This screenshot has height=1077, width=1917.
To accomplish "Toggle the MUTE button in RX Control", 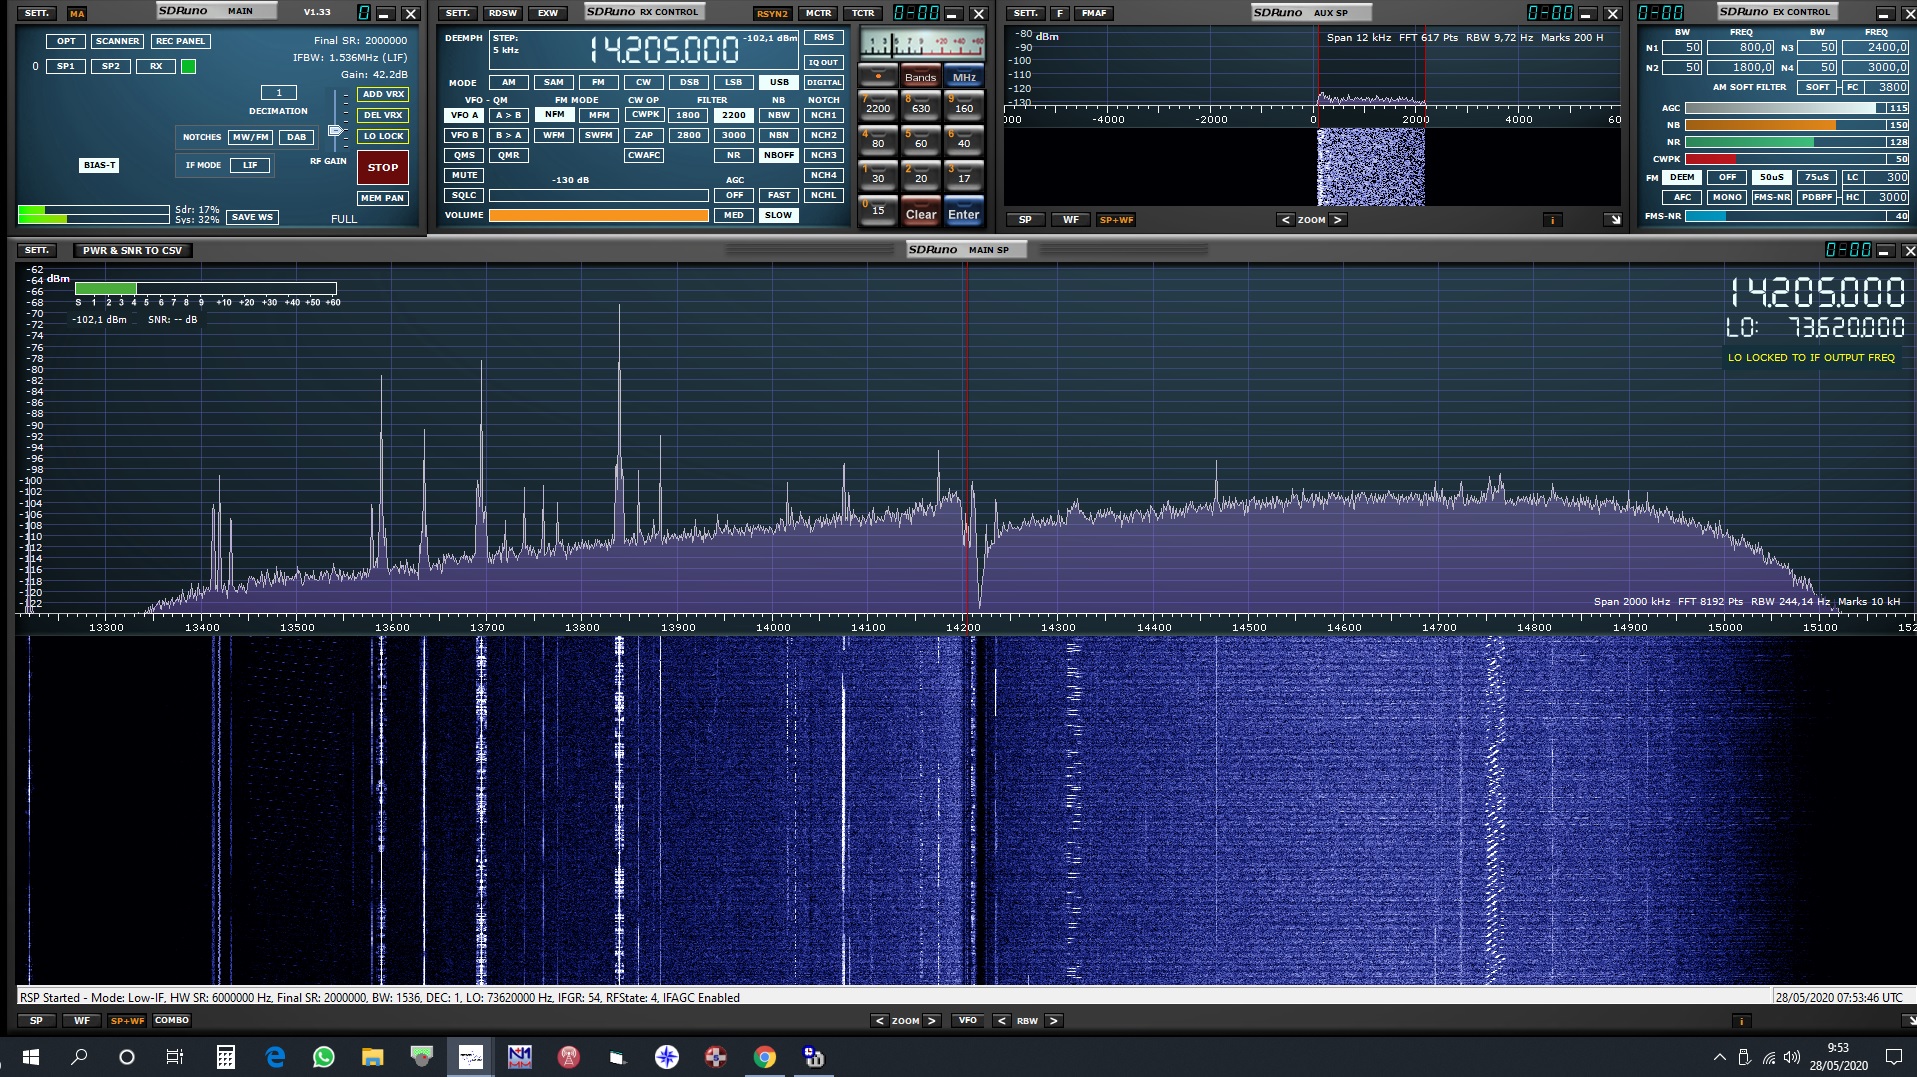I will point(464,175).
